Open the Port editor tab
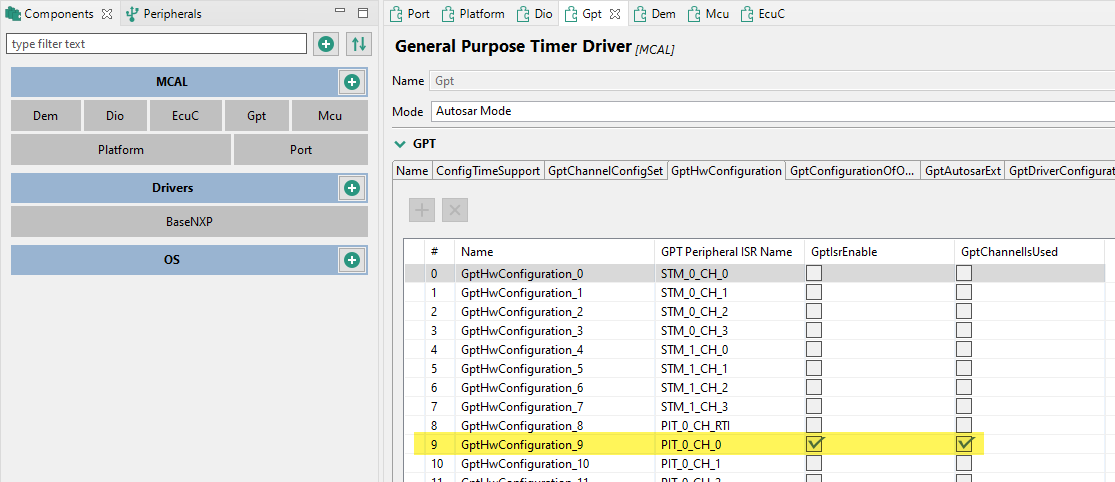The width and height of the screenshot is (1115, 482). click(410, 15)
